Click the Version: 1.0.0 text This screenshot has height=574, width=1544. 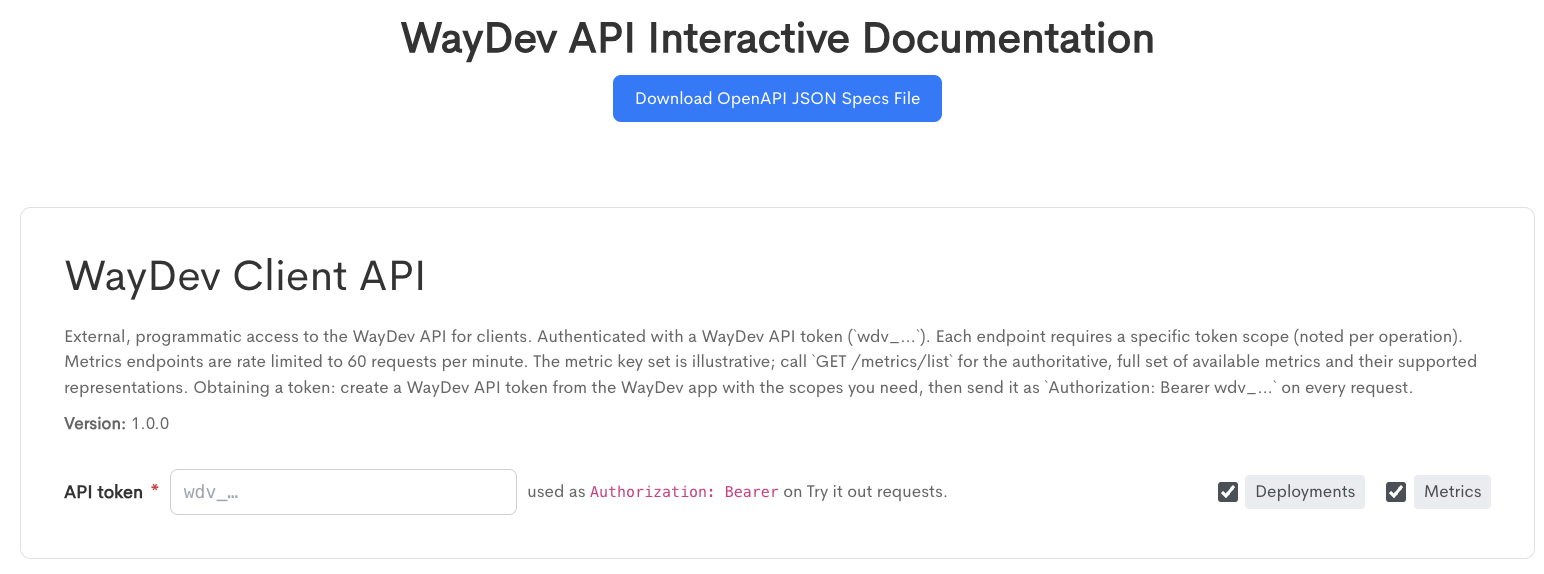117,423
